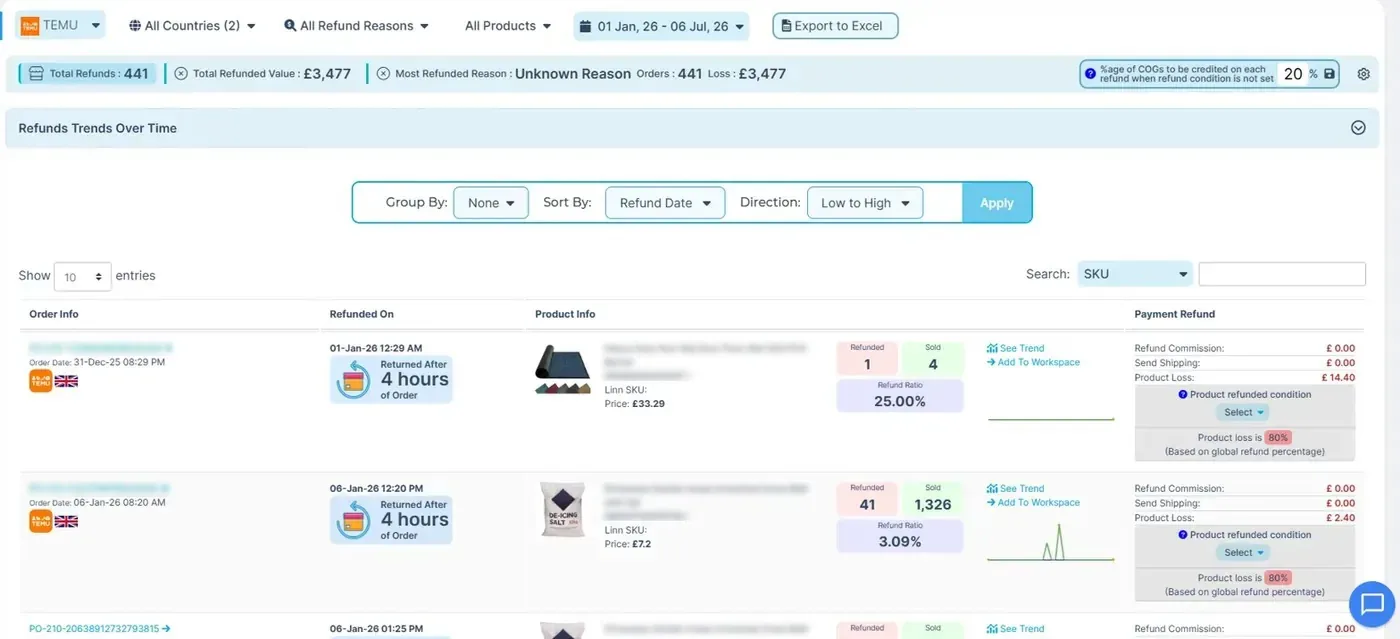1400x639 pixels.
Task: Click help icon by refunded condition, £2.40 row
Action: click(x=1184, y=534)
